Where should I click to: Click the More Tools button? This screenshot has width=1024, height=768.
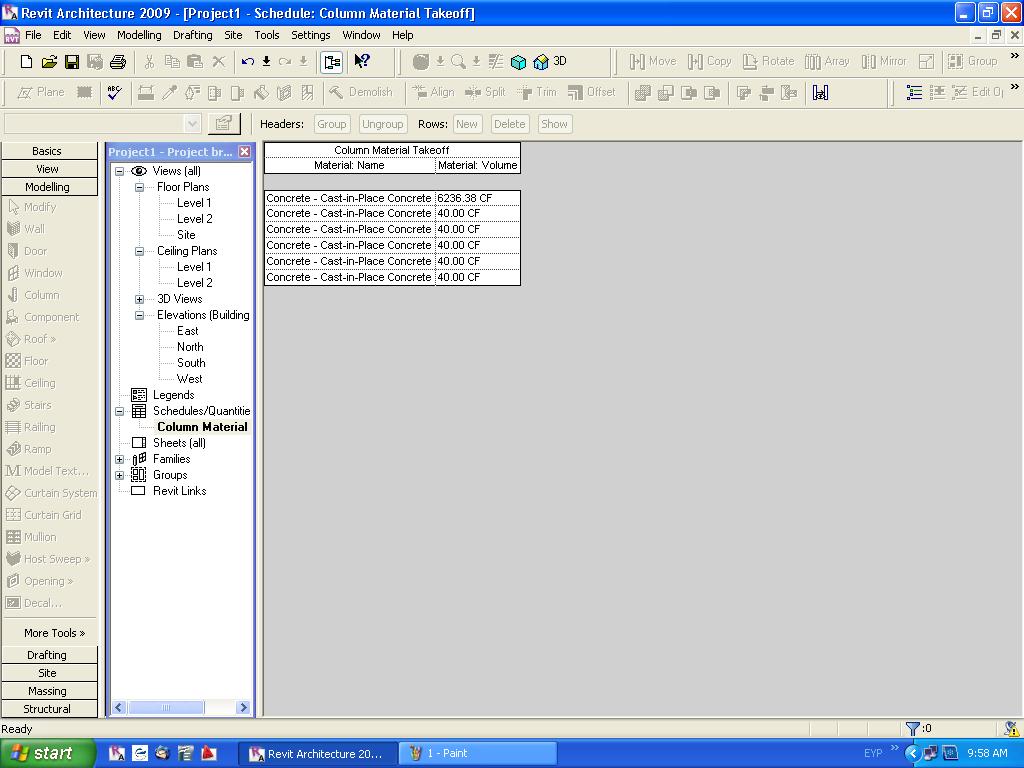pos(54,633)
